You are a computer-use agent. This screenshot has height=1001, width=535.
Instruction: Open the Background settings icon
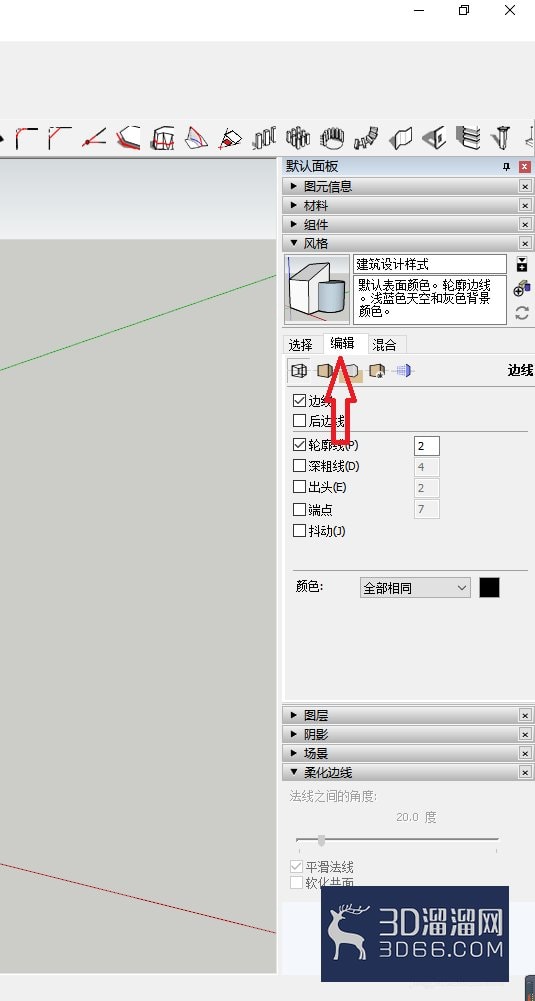(x=352, y=370)
